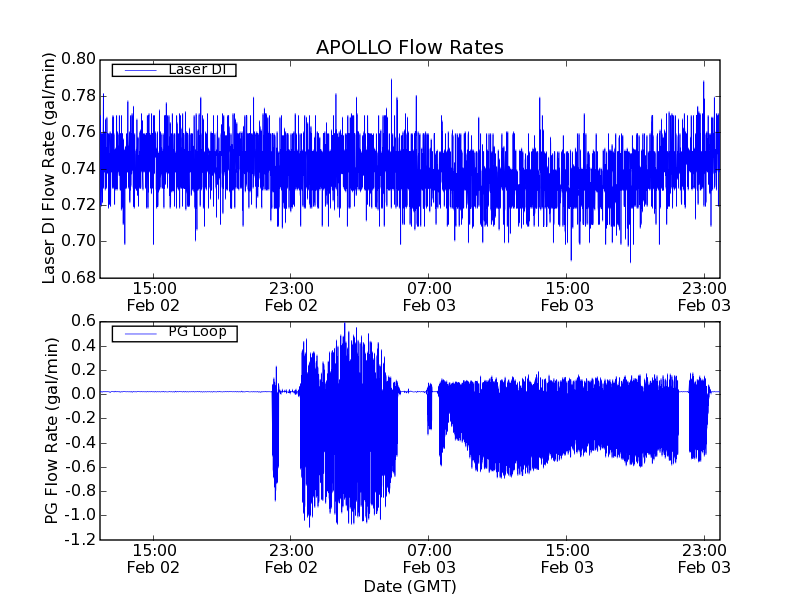Click "23:00 Feb 02" label under PG Loop plot
Screen dimensions: 800x600
291,559
